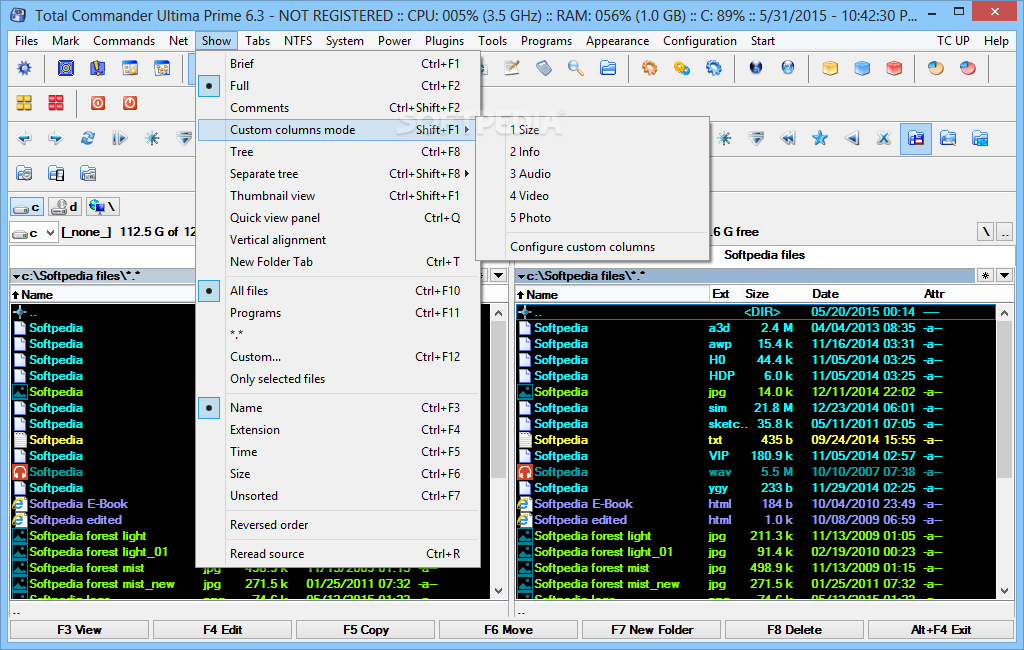Choose Programs filter option
Viewport: 1024px width, 650px height.
click(339, 313)
